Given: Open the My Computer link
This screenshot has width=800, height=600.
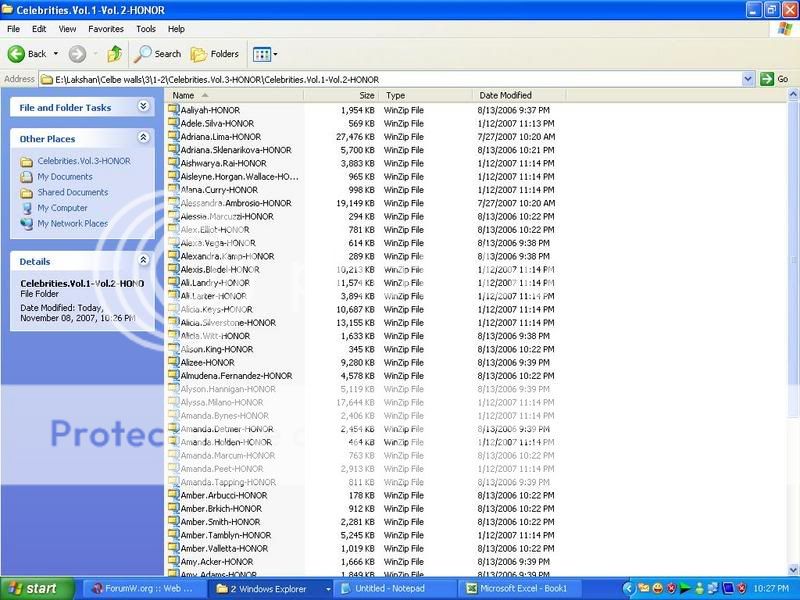Looking at the screenshot, I should pos(62,208).
